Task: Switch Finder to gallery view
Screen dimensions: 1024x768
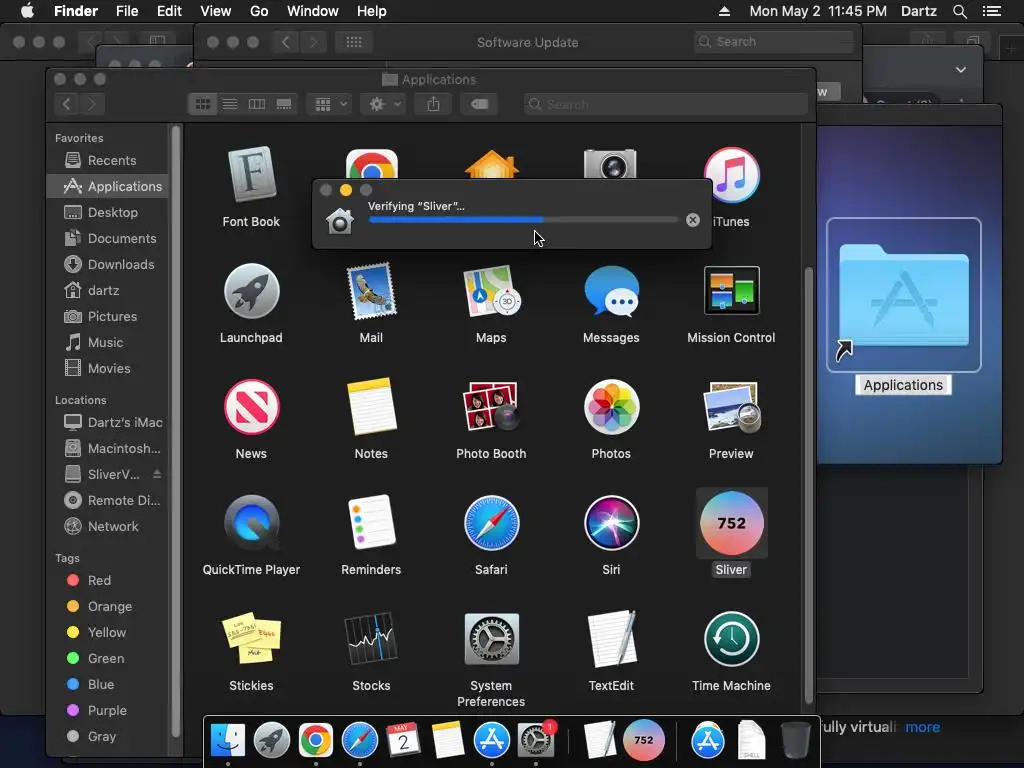Action: click(x=284, y=104)
